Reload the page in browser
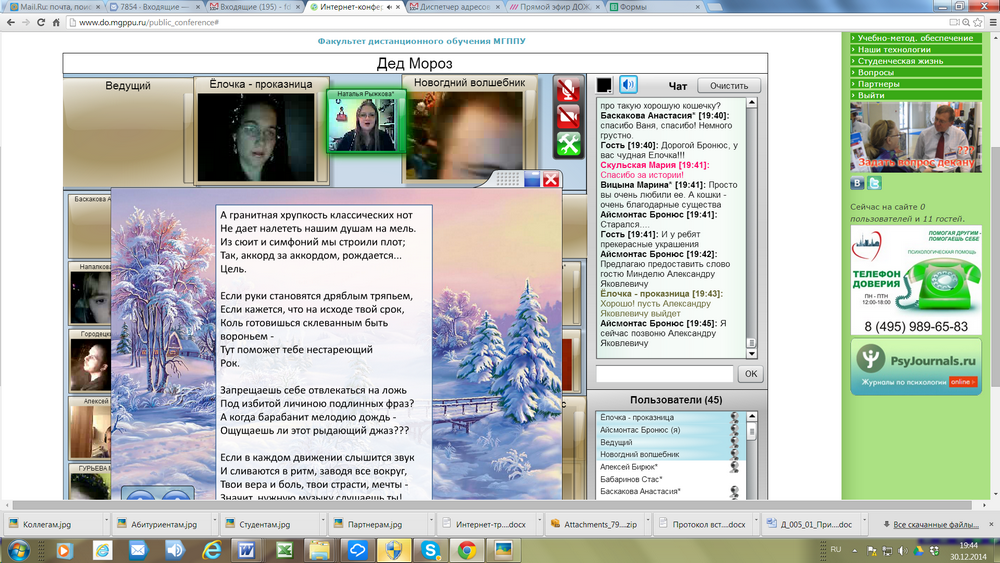The image size is (1000, 563). (41, 22)
